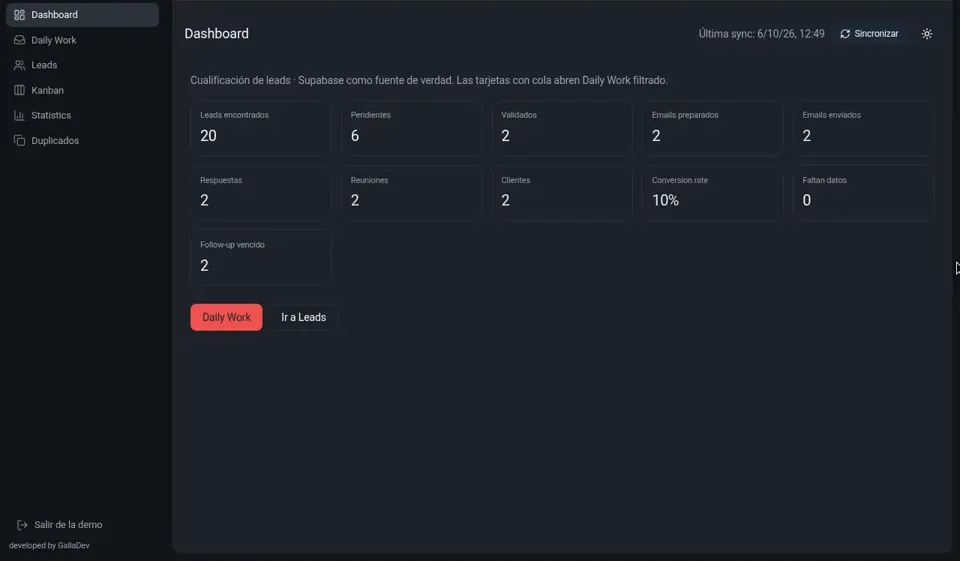Click the Leads people icon
Screen dimensions: 960x561
click(20, 65)
